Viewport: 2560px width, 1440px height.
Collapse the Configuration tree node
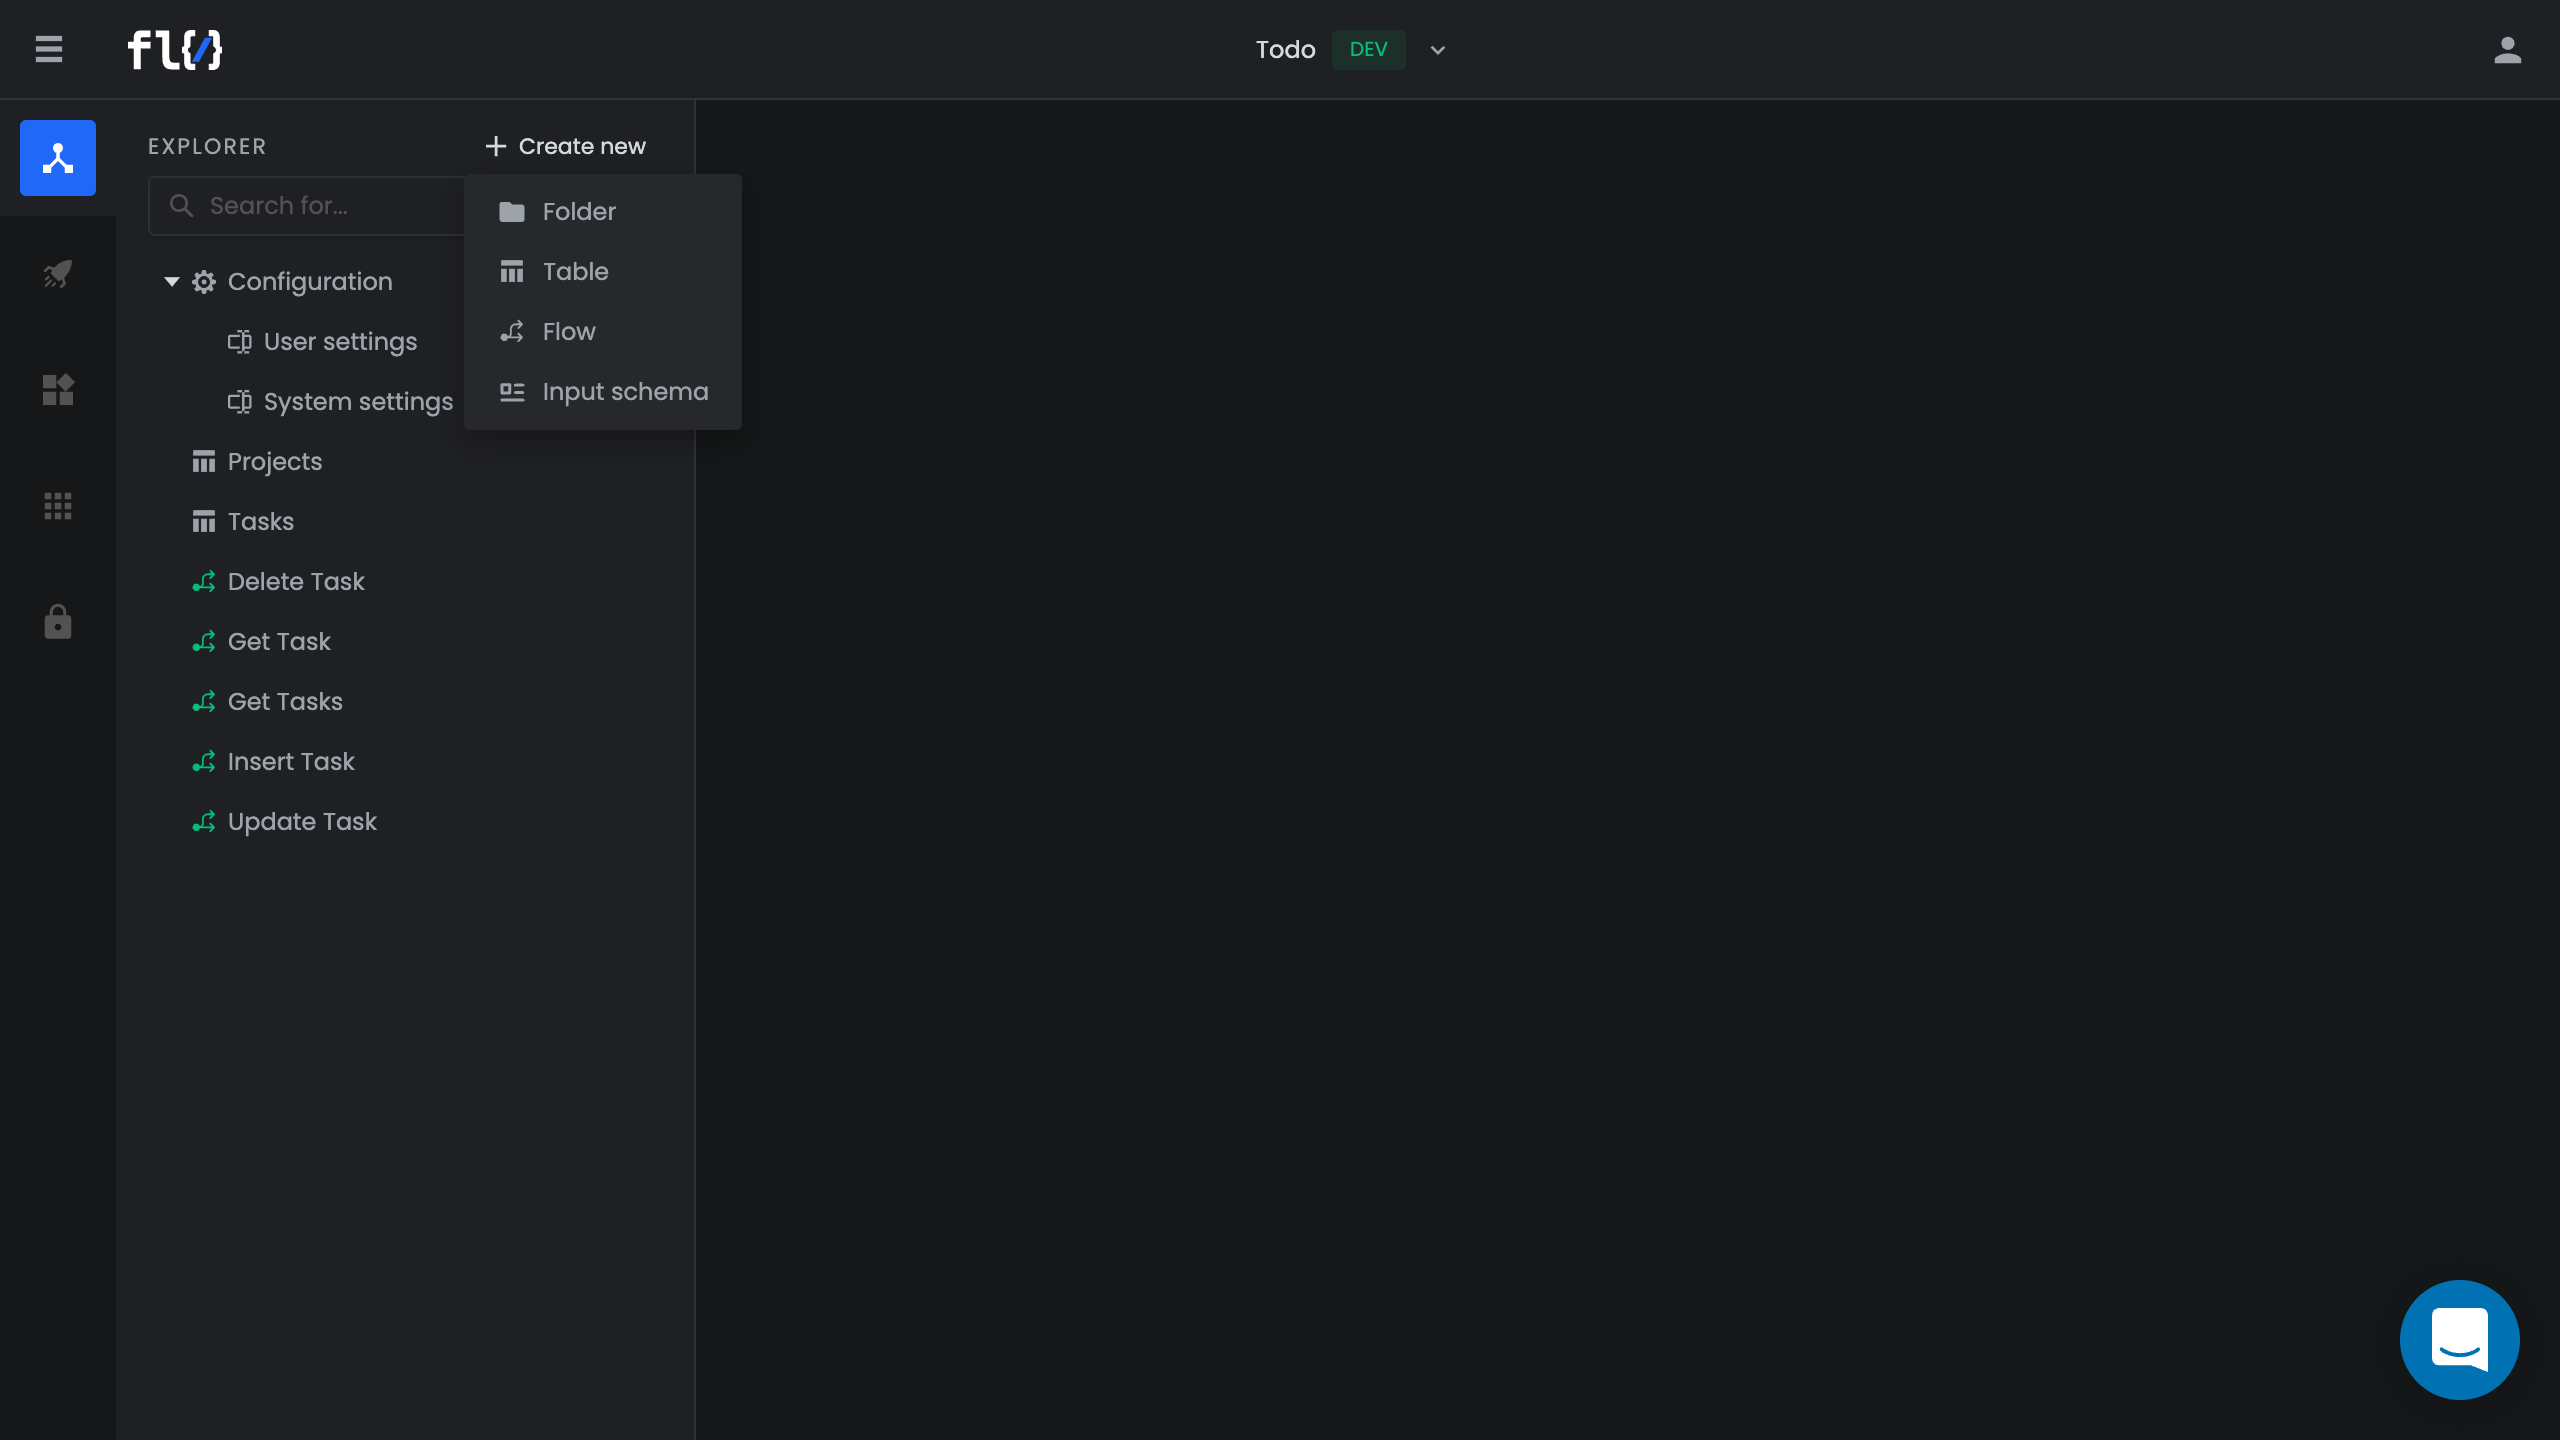click(172, 282)
